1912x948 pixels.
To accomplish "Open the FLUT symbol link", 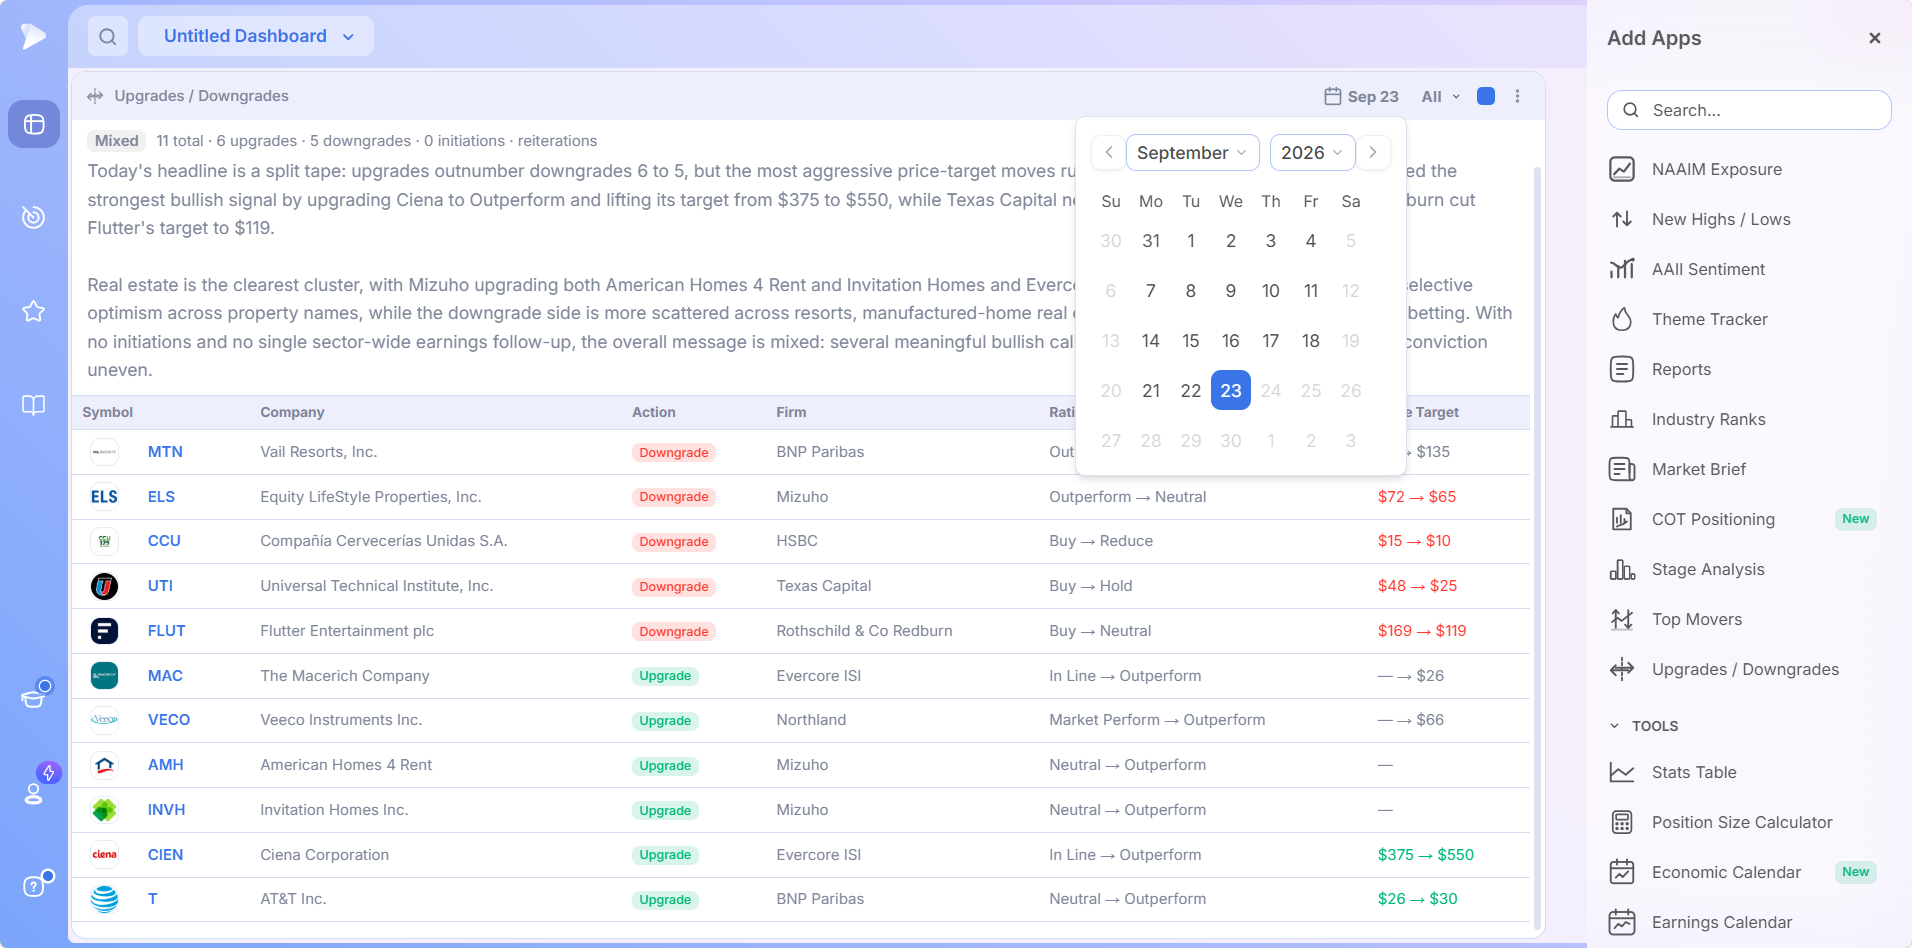I will point(167,630).
